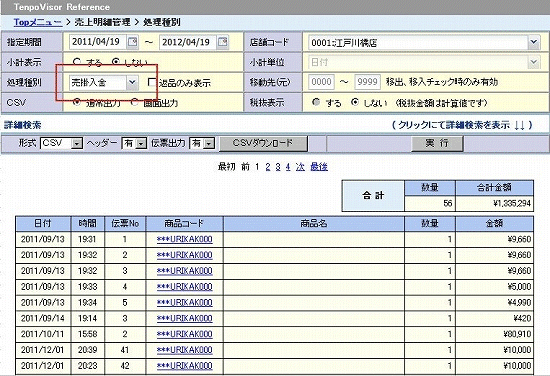This screenshot has height=376, width=550.
Task: Select CSV 画面出力 radio button
Action: pos(134,102)
